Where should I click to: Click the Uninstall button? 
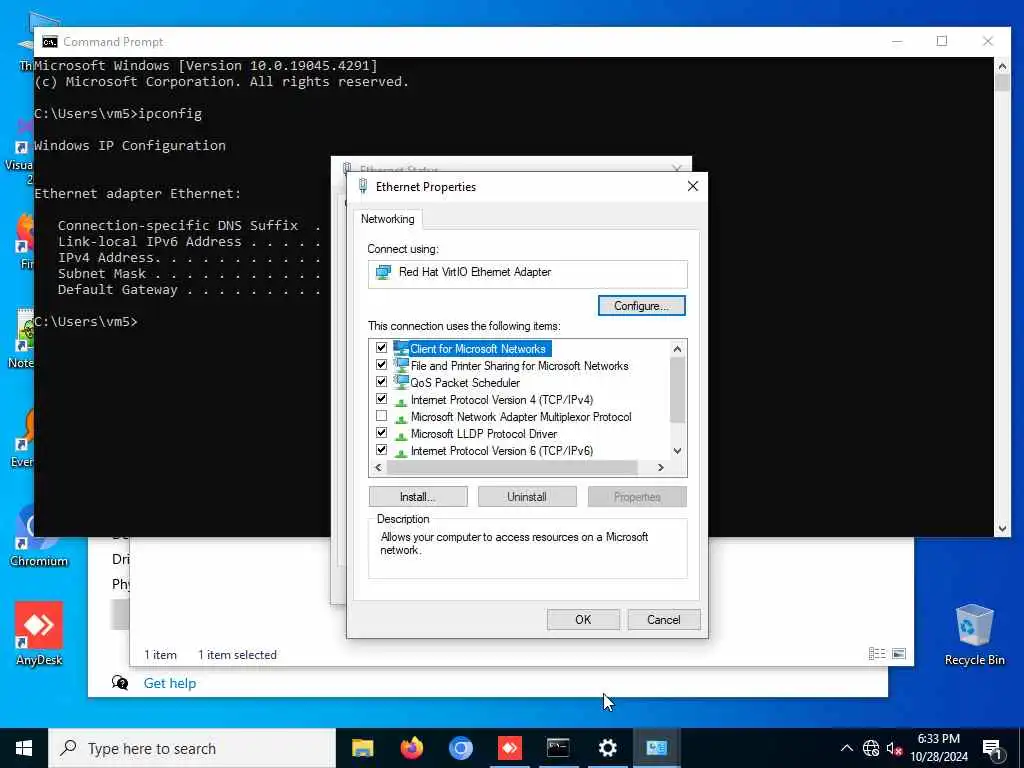[527, 497]
